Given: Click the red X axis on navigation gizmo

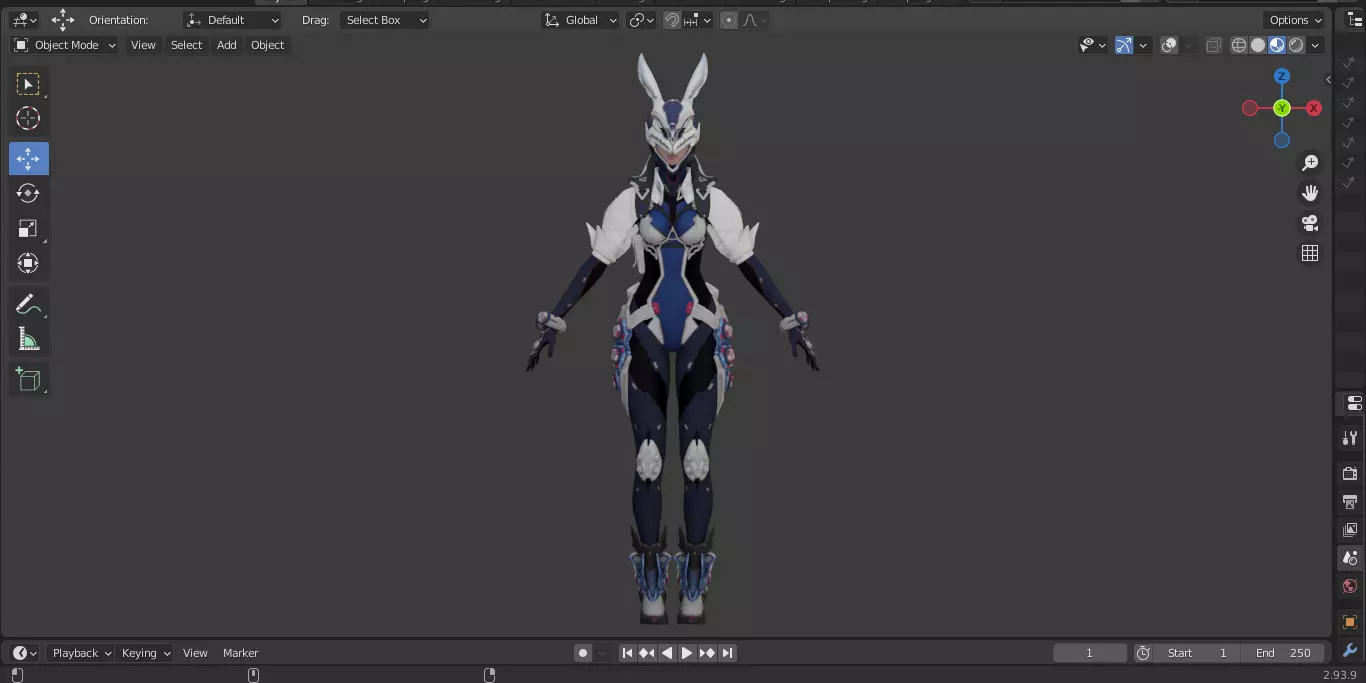Looking at the screenshot, I should [x=1314, y=108].
